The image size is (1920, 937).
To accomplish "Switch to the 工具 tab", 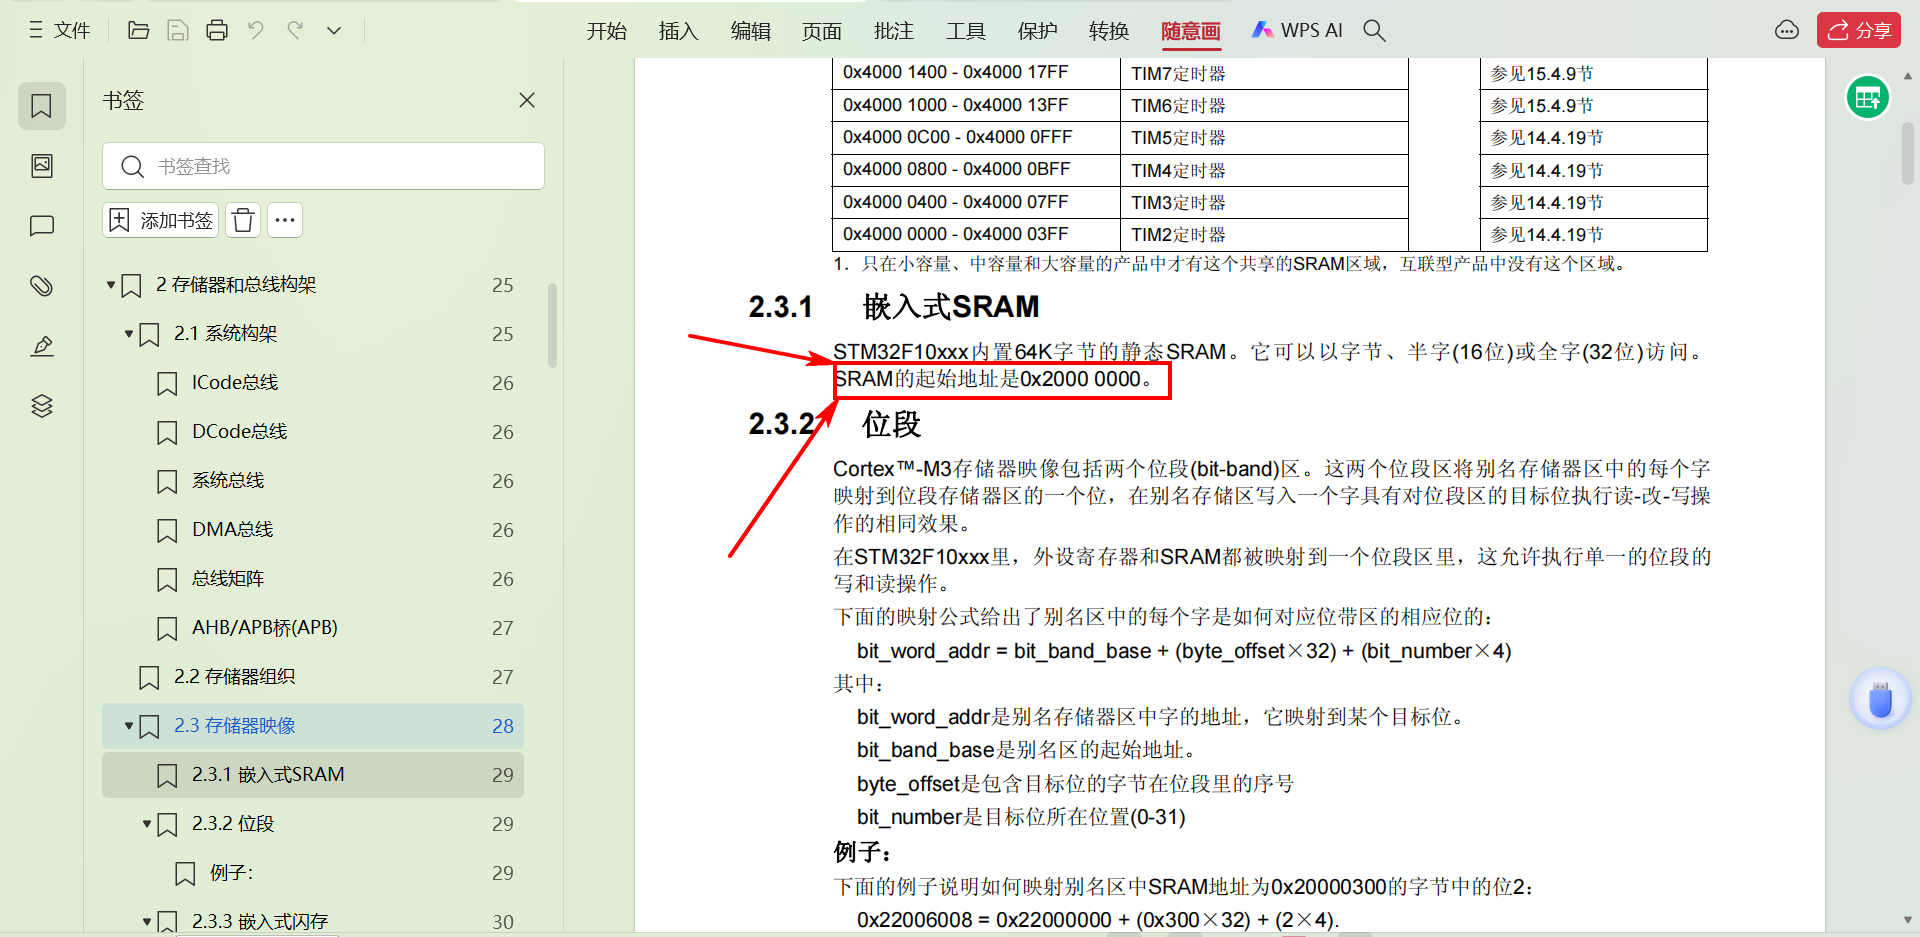I will pyautogui.click(x=966, y=31).
